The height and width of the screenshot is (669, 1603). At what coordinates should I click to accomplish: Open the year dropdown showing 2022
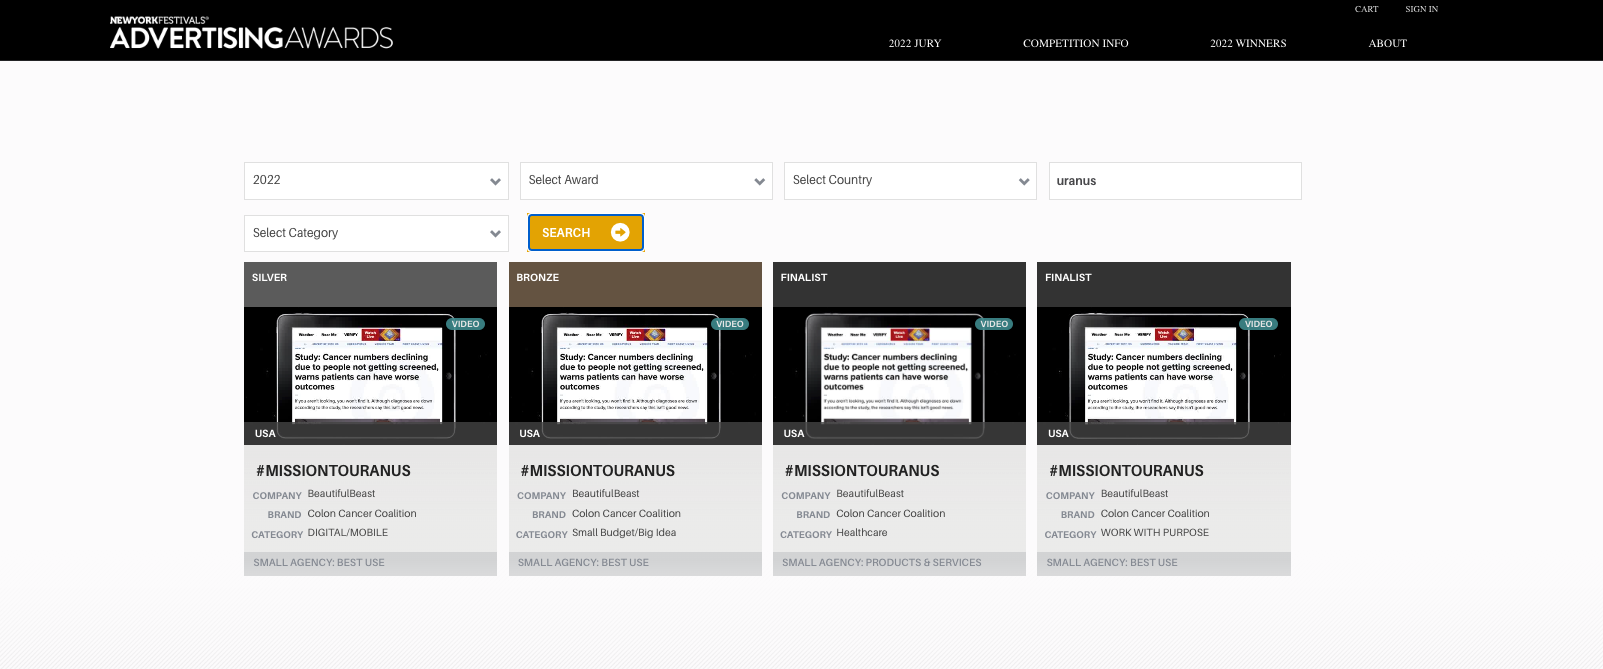(x=376, y=181)
